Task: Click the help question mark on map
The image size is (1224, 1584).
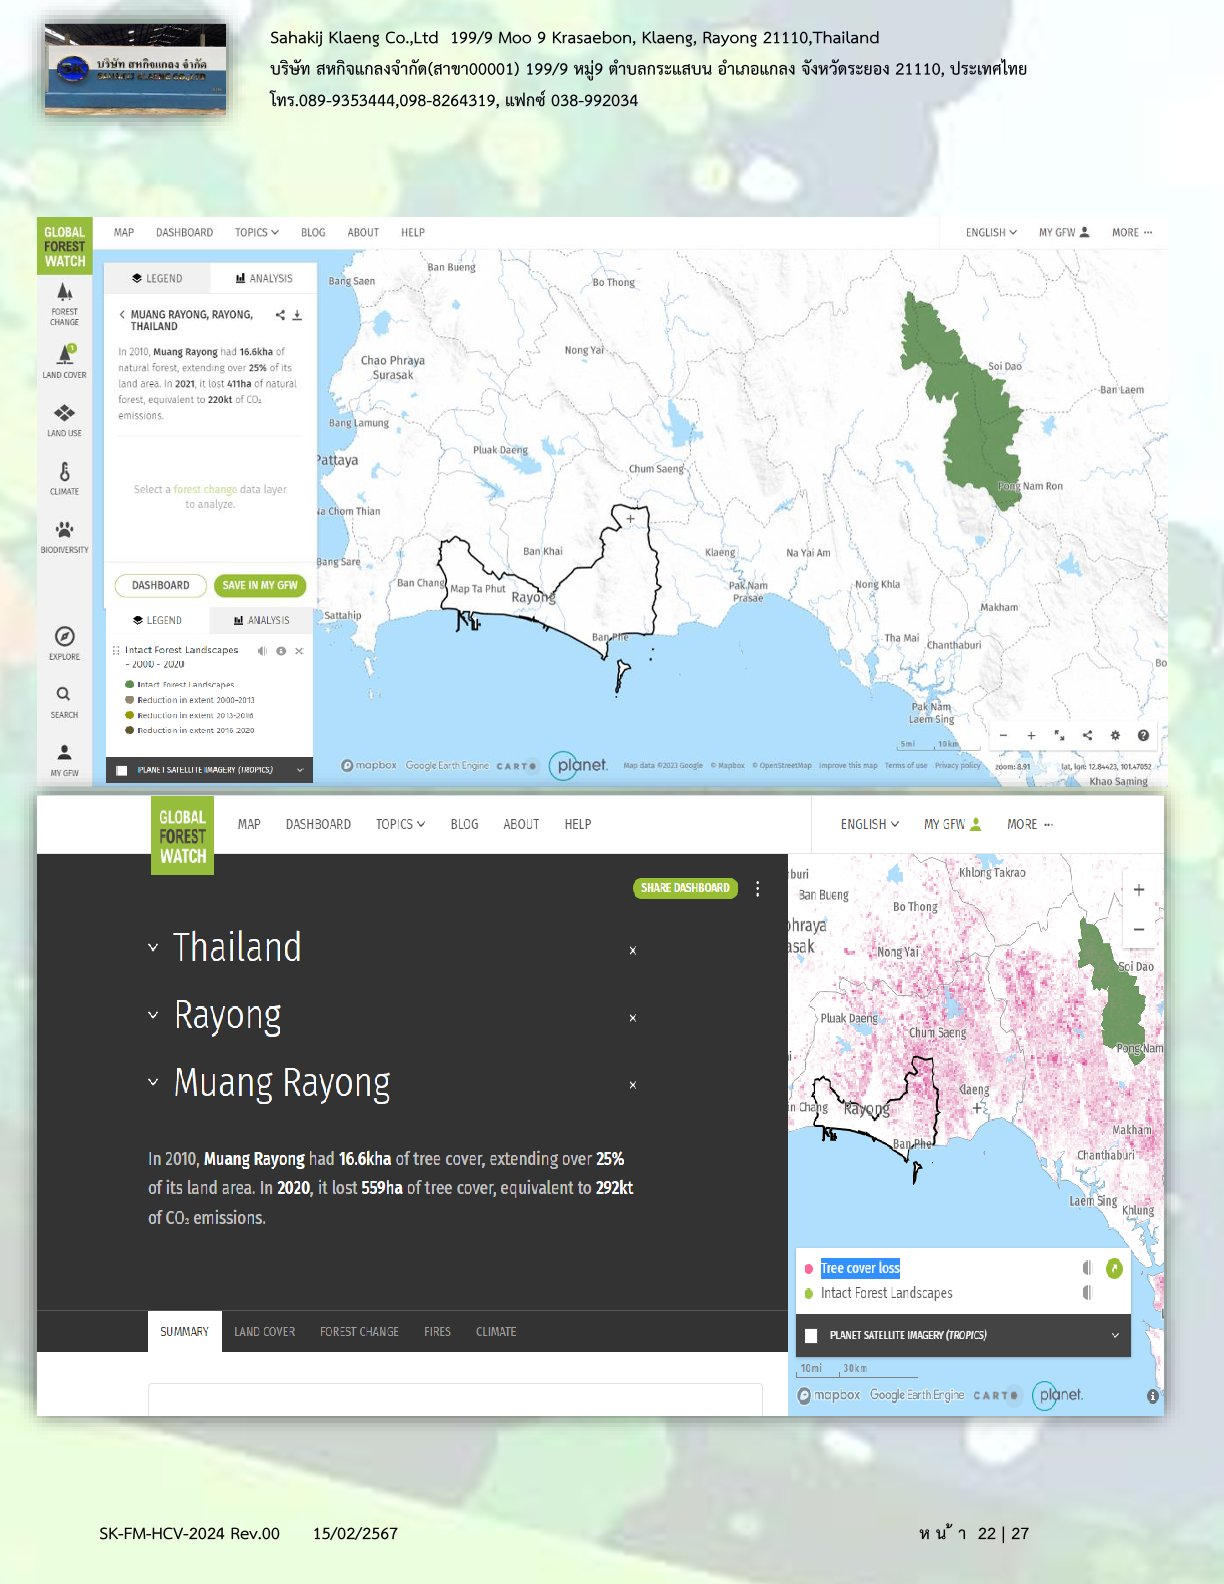Action: pyautogui.click(x=1143, y=735)
